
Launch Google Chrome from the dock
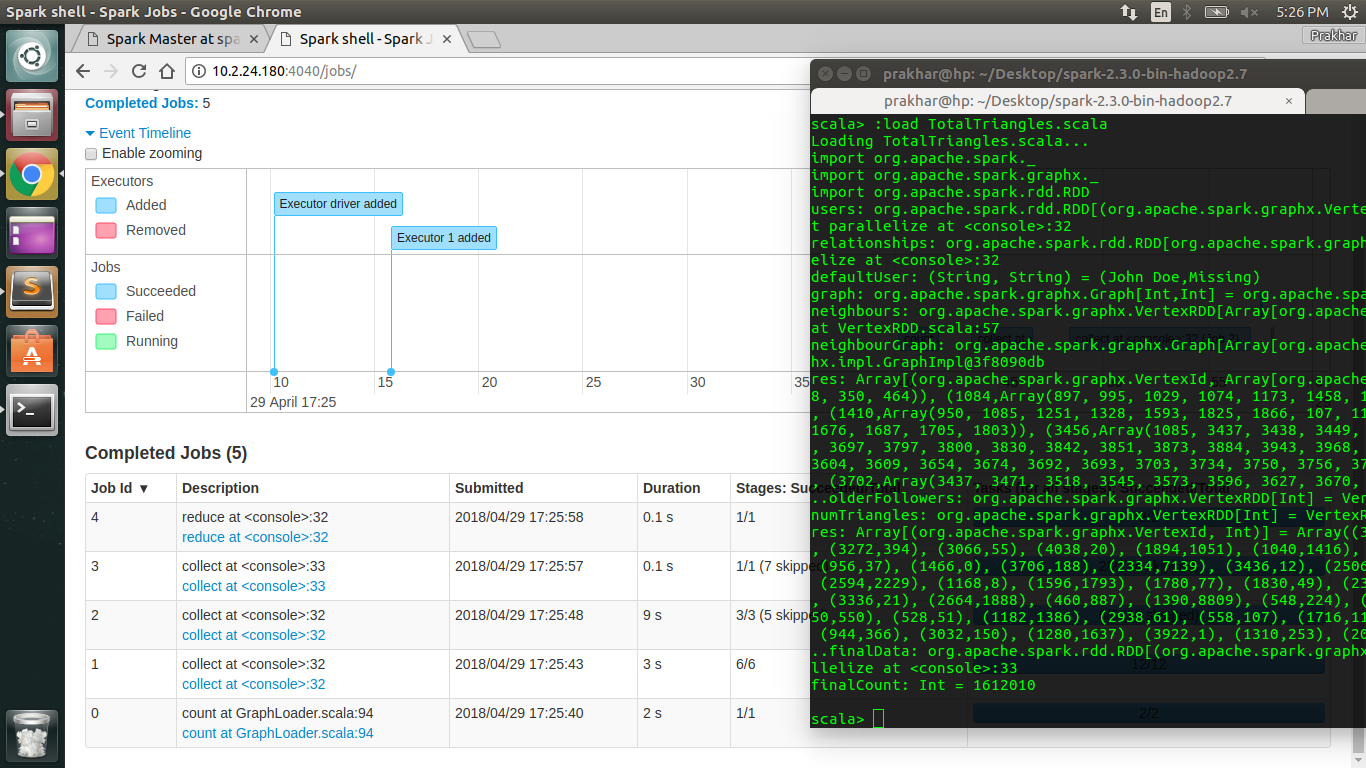[x=32, y=174]
